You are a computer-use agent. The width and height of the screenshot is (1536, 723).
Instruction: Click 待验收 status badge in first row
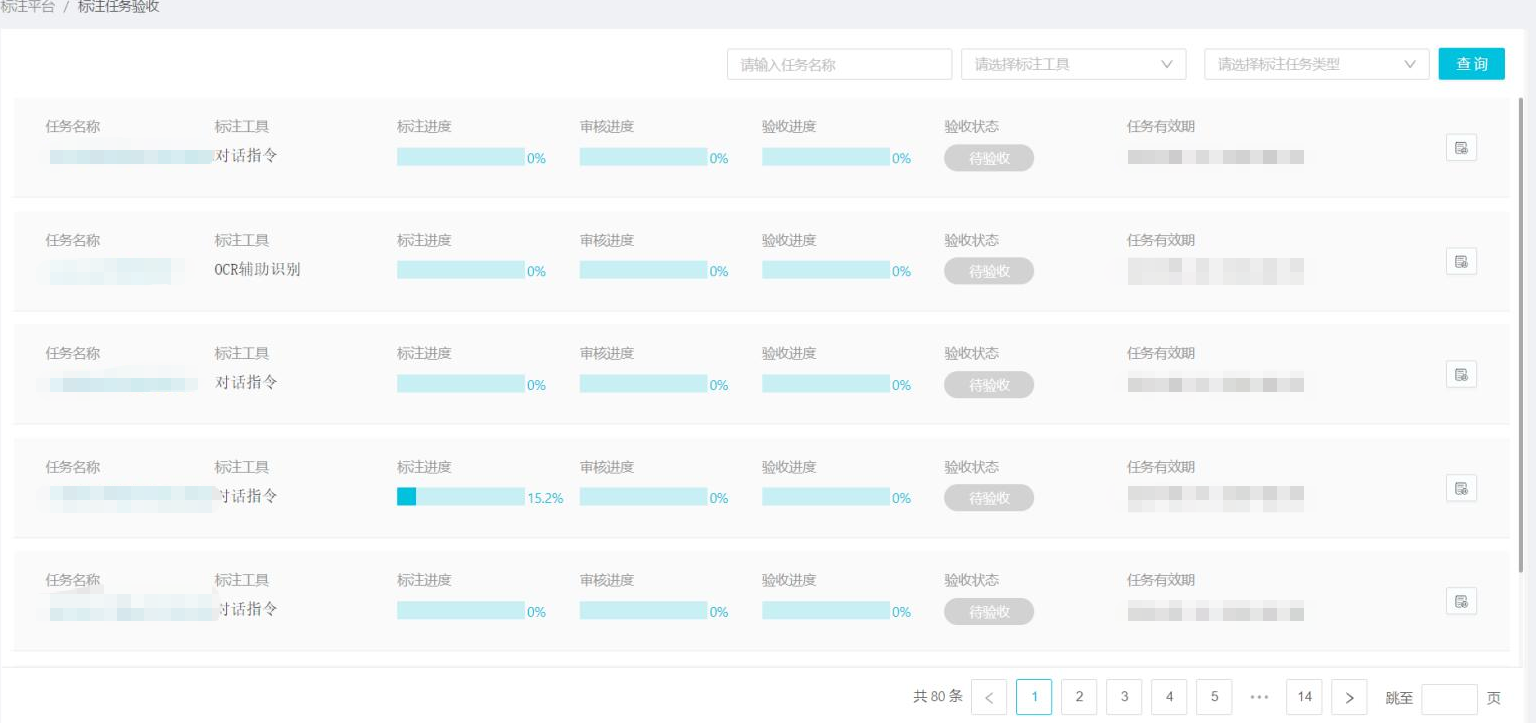point(989,158)
